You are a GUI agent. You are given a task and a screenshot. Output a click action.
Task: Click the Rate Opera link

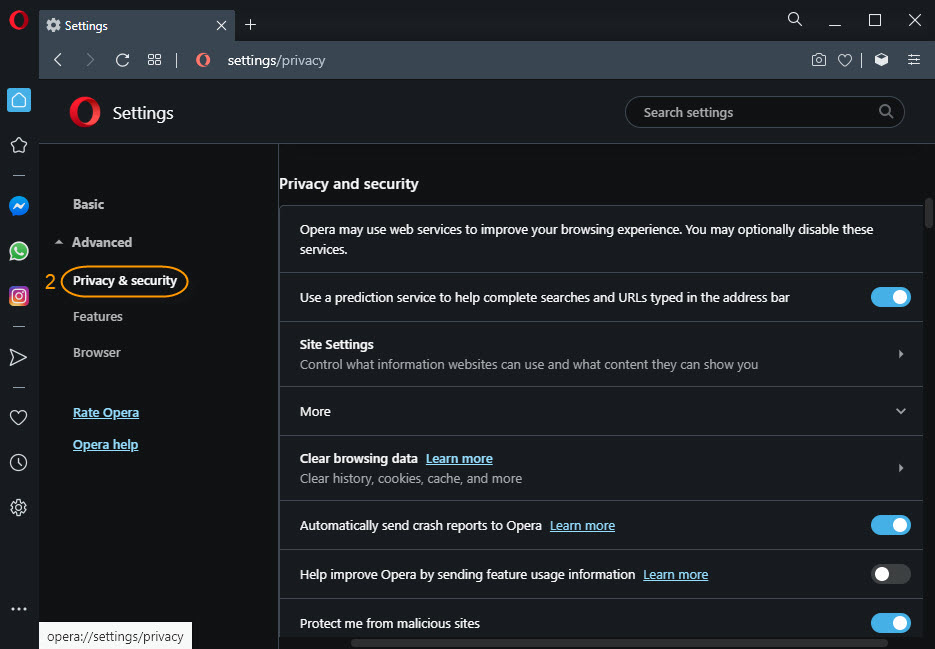pos(106,412)
